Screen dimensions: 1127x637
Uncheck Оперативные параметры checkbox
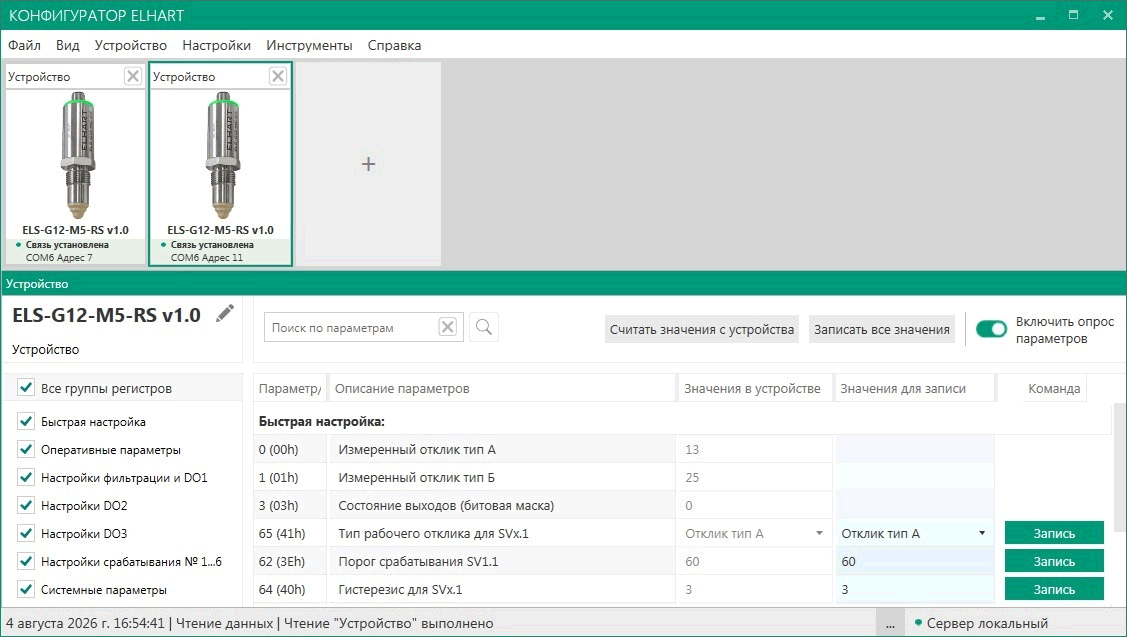pos(26,449)
